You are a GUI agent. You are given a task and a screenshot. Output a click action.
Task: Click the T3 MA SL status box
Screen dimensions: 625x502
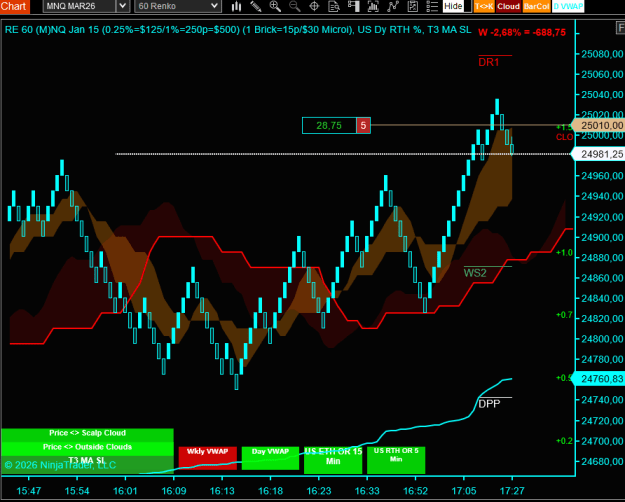[x=87, y=463]
